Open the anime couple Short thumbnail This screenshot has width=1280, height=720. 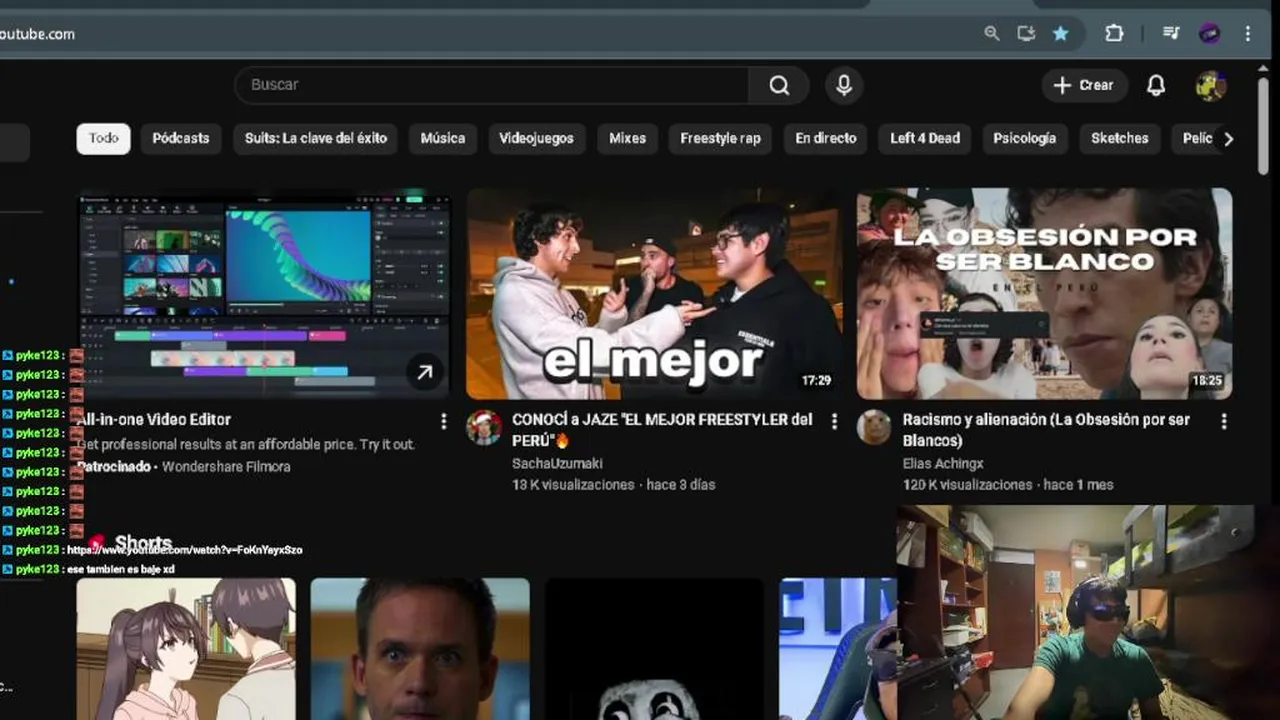186,649
